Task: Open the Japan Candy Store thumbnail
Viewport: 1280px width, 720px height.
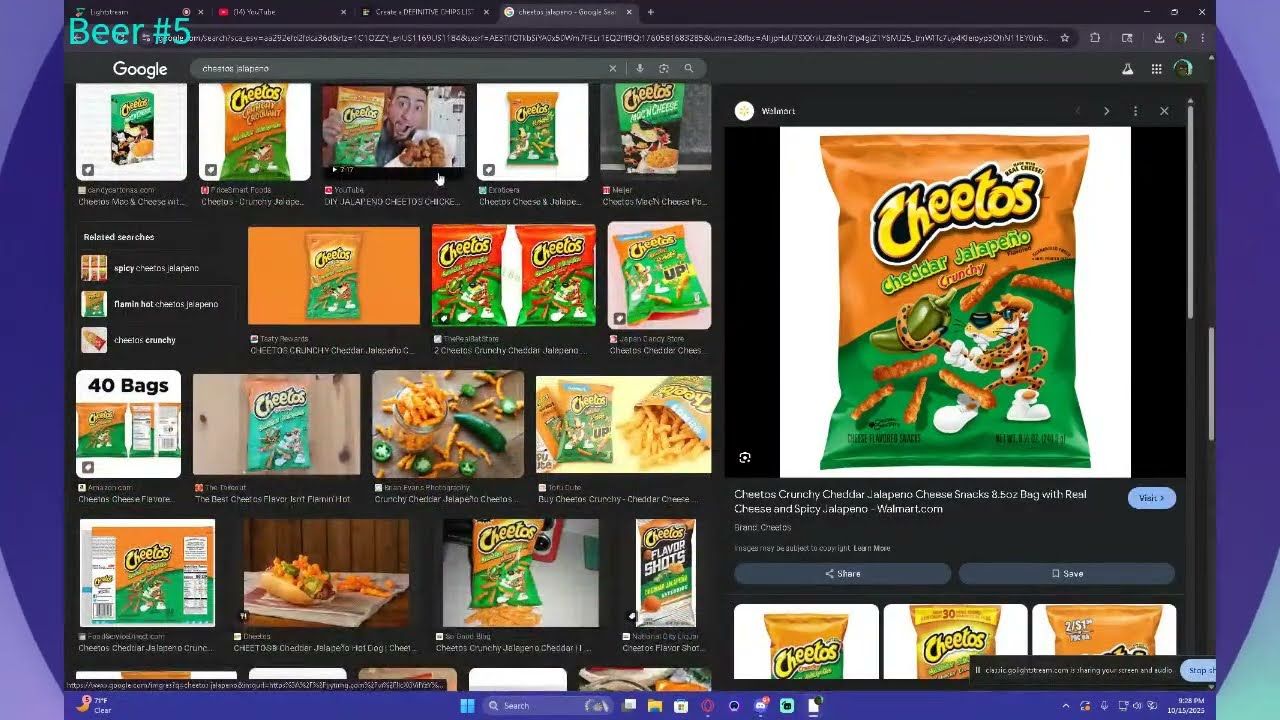Action: point(659,276)
